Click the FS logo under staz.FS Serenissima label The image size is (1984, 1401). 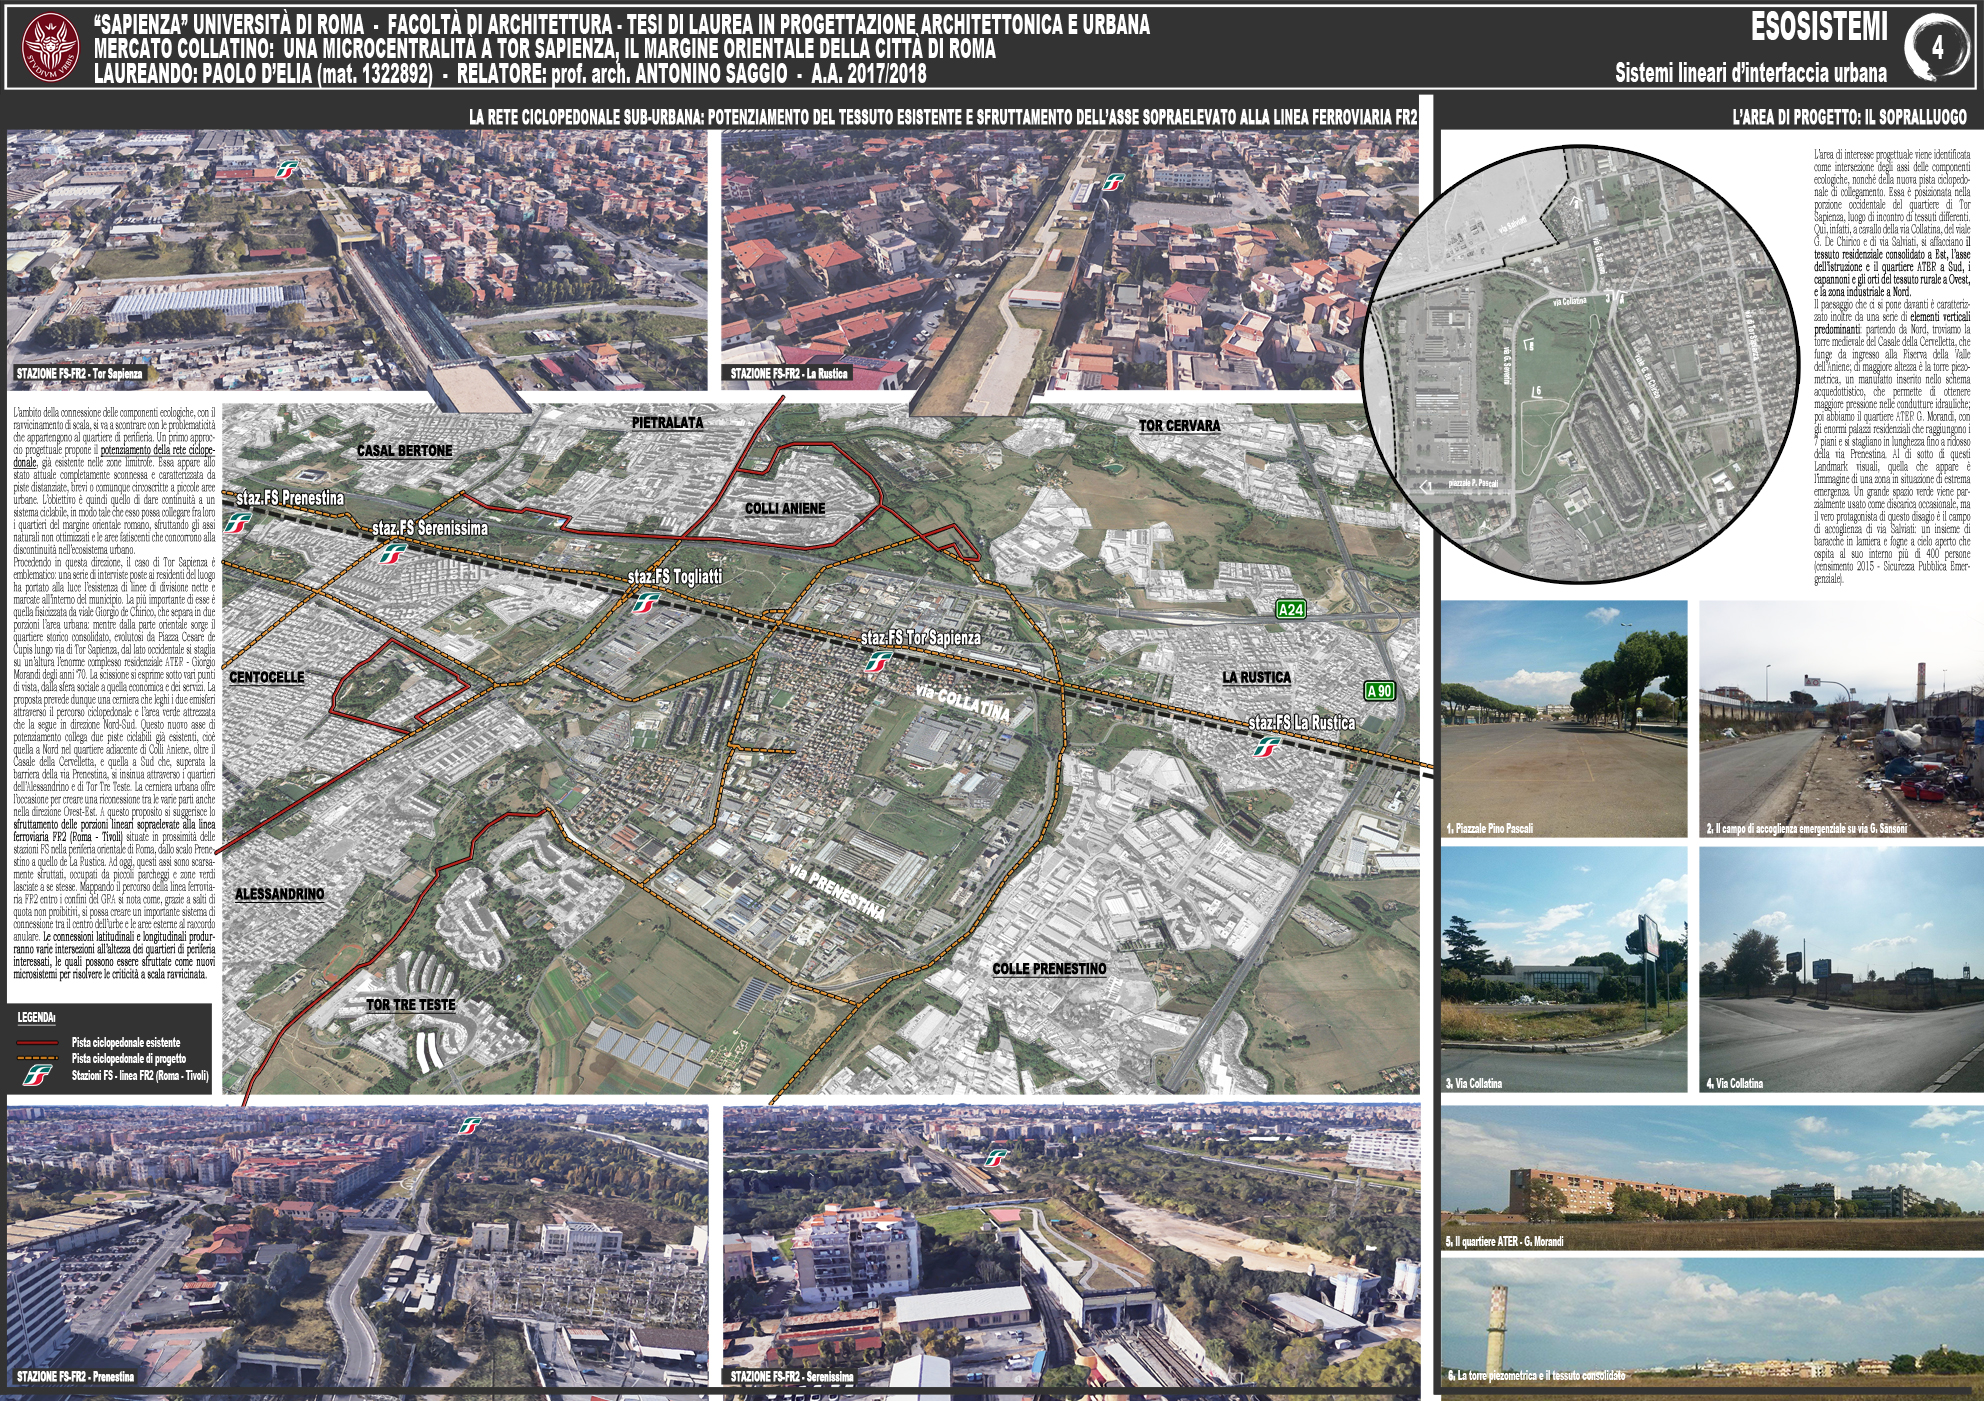392,553
